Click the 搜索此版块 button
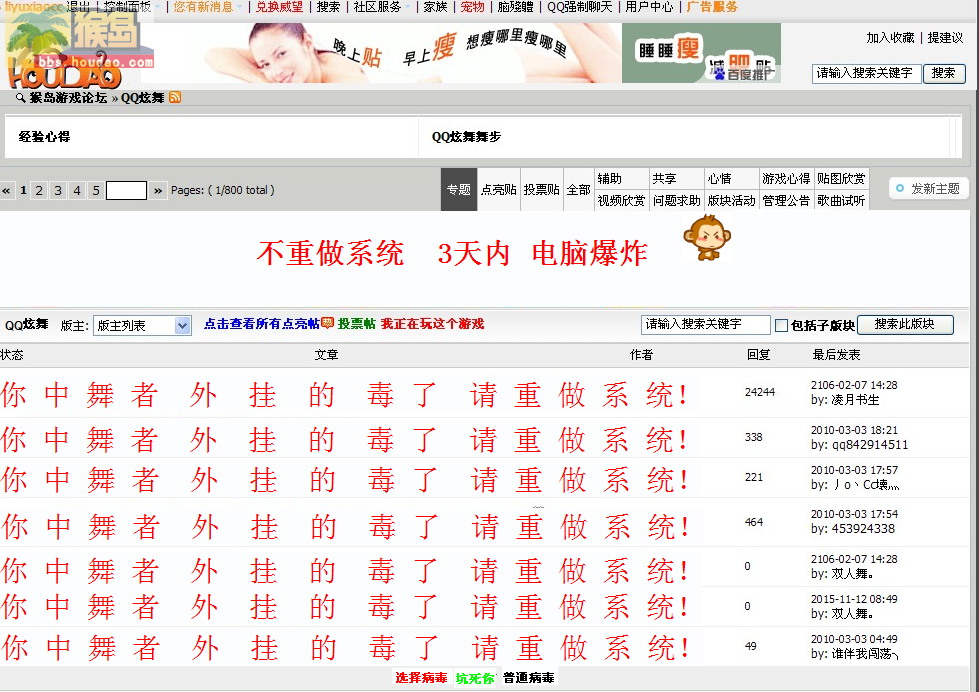This screenshot has height=692, width=979. point(905,324)
